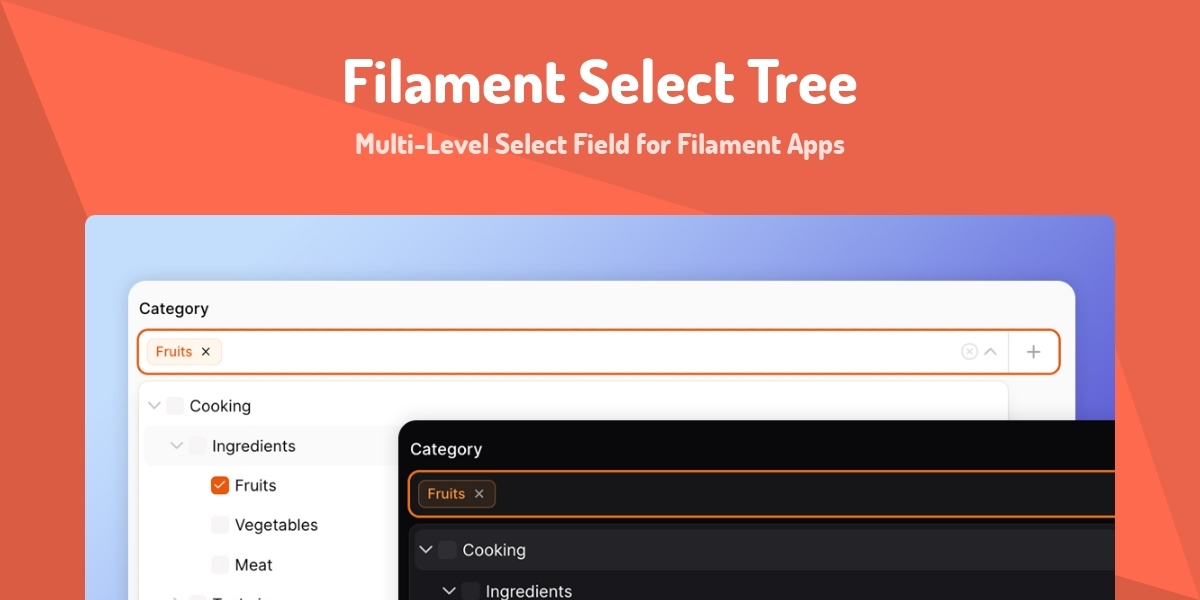
Task: Select the Vegetables tree item label
Action: click(x=276, y=525)
